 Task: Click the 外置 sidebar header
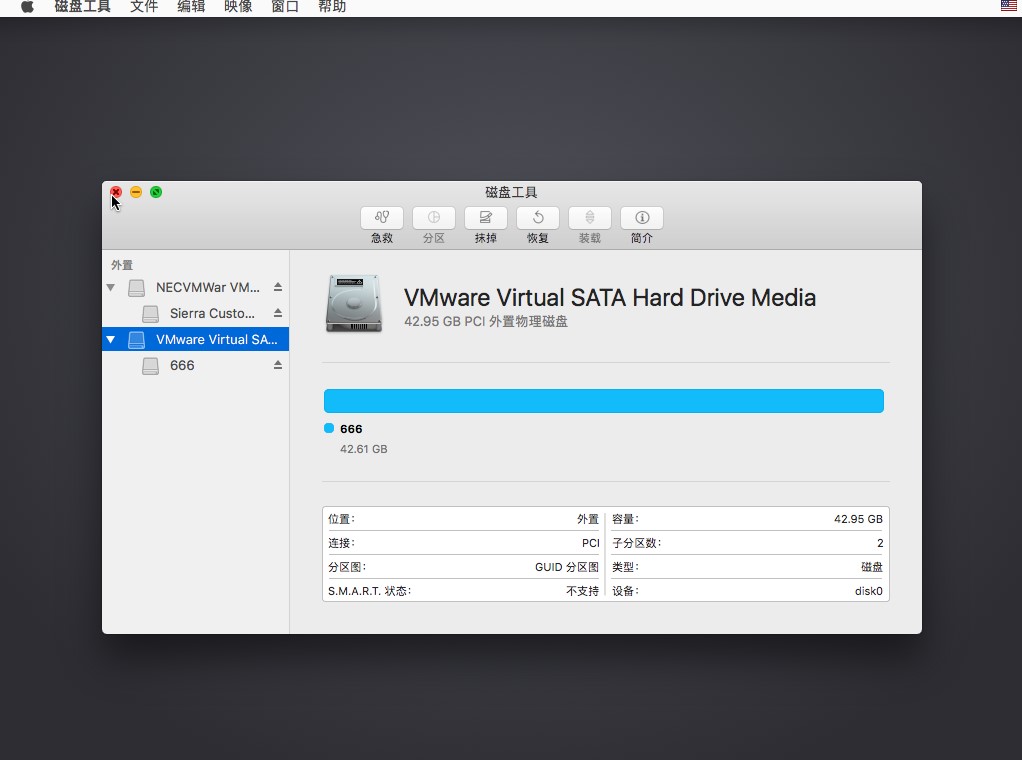click(122, 265)
